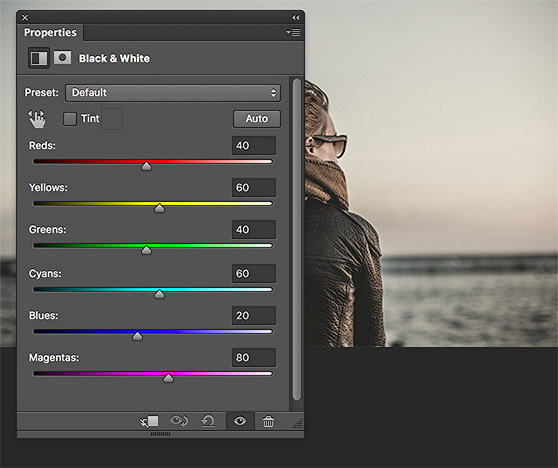
Task: Click the Reds slider handle
Action: point(146,166)
